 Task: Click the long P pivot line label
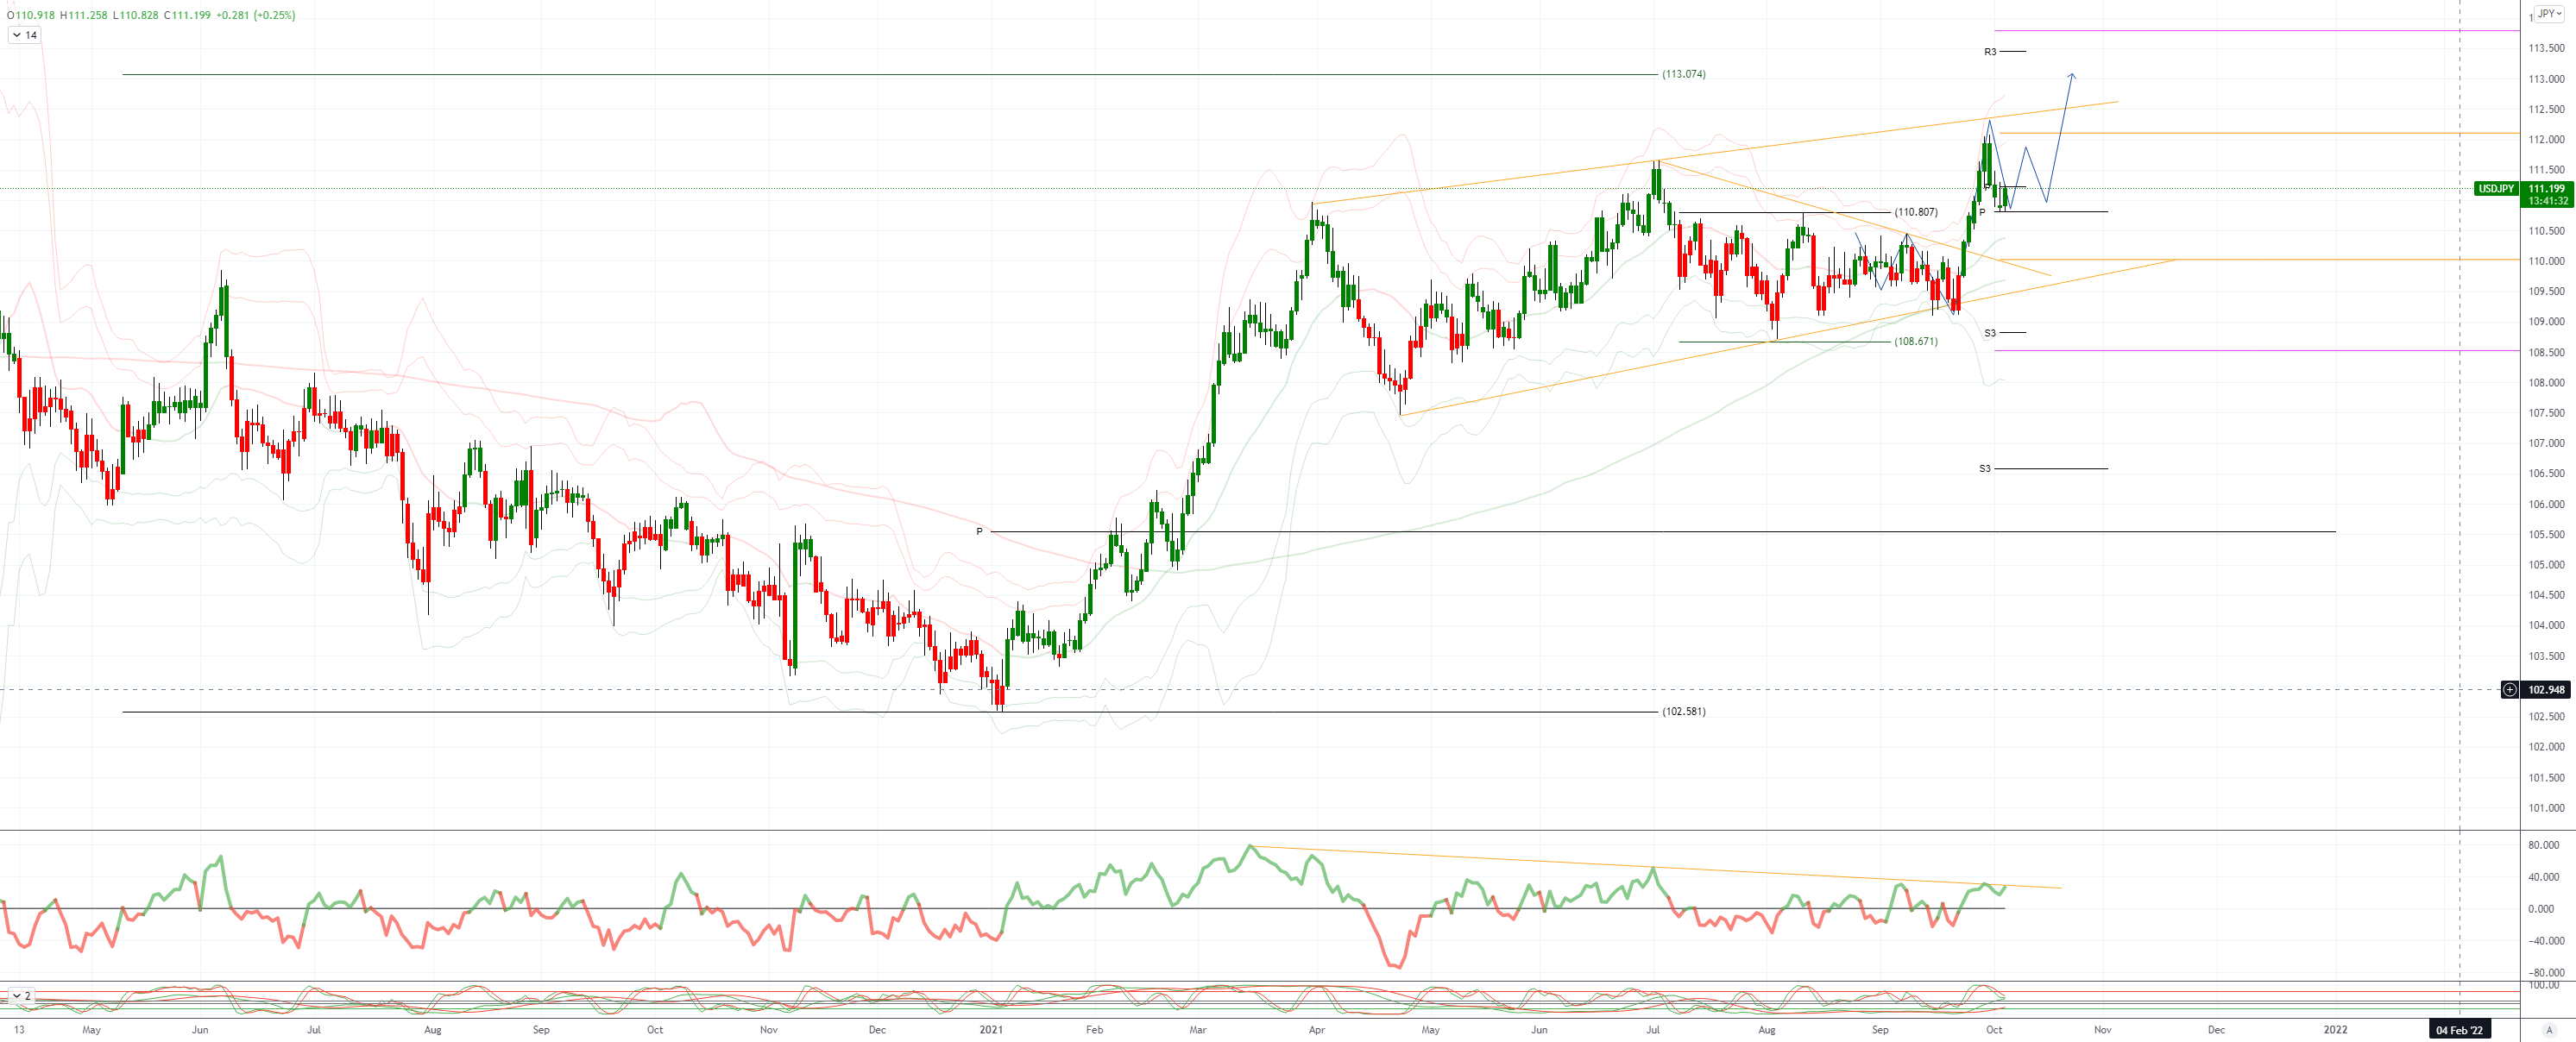(980, 531)
